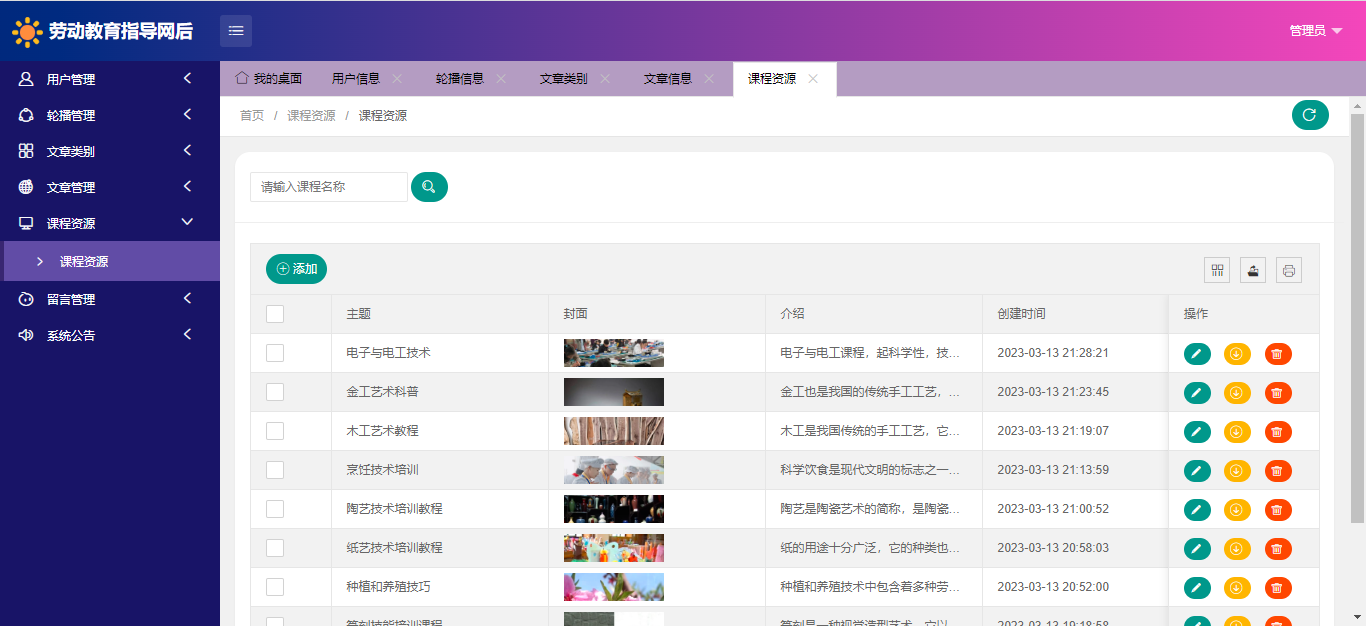This screenshot has width=1366, height=626.
Task: Download the 木工艺术教程 resource
Action: [x=1237, y=432]
